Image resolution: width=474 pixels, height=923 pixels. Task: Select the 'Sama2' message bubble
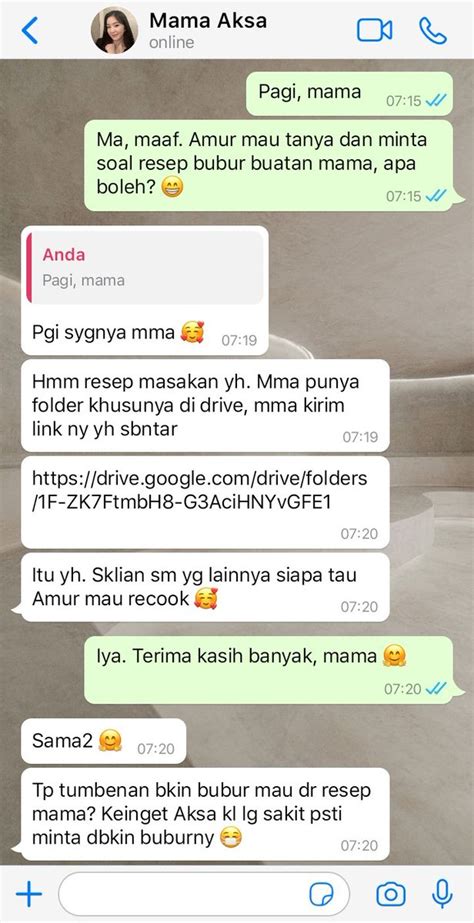point(103,741)
